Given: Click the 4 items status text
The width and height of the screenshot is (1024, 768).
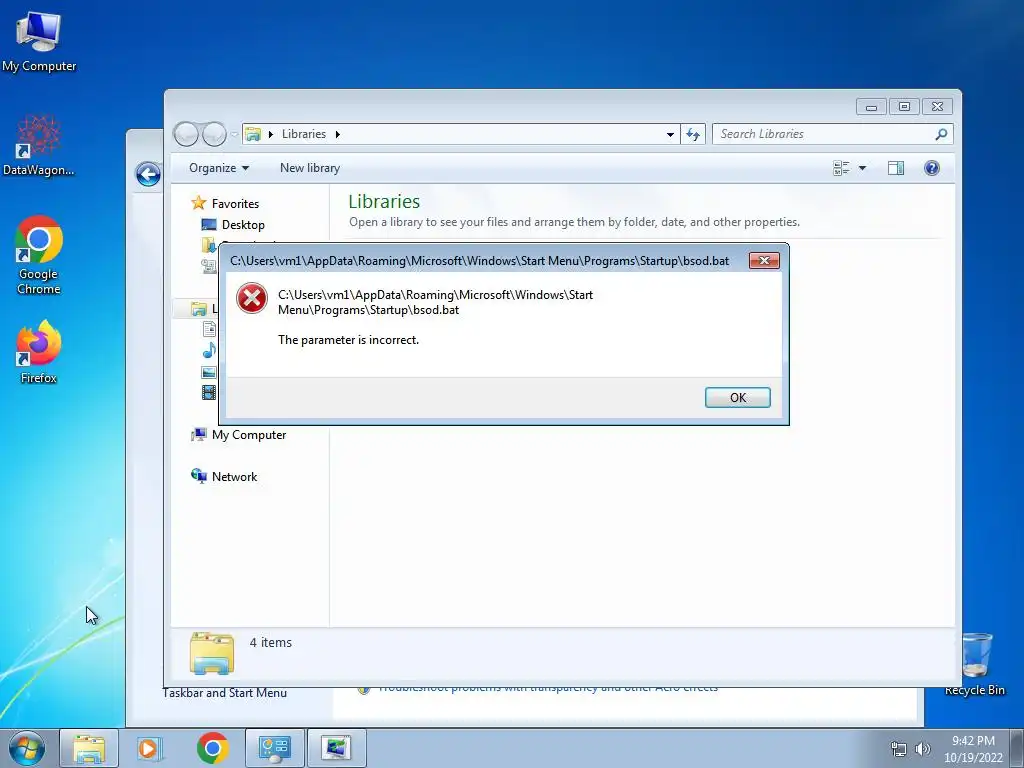Looking at the screenshot, I should (270, 643).
